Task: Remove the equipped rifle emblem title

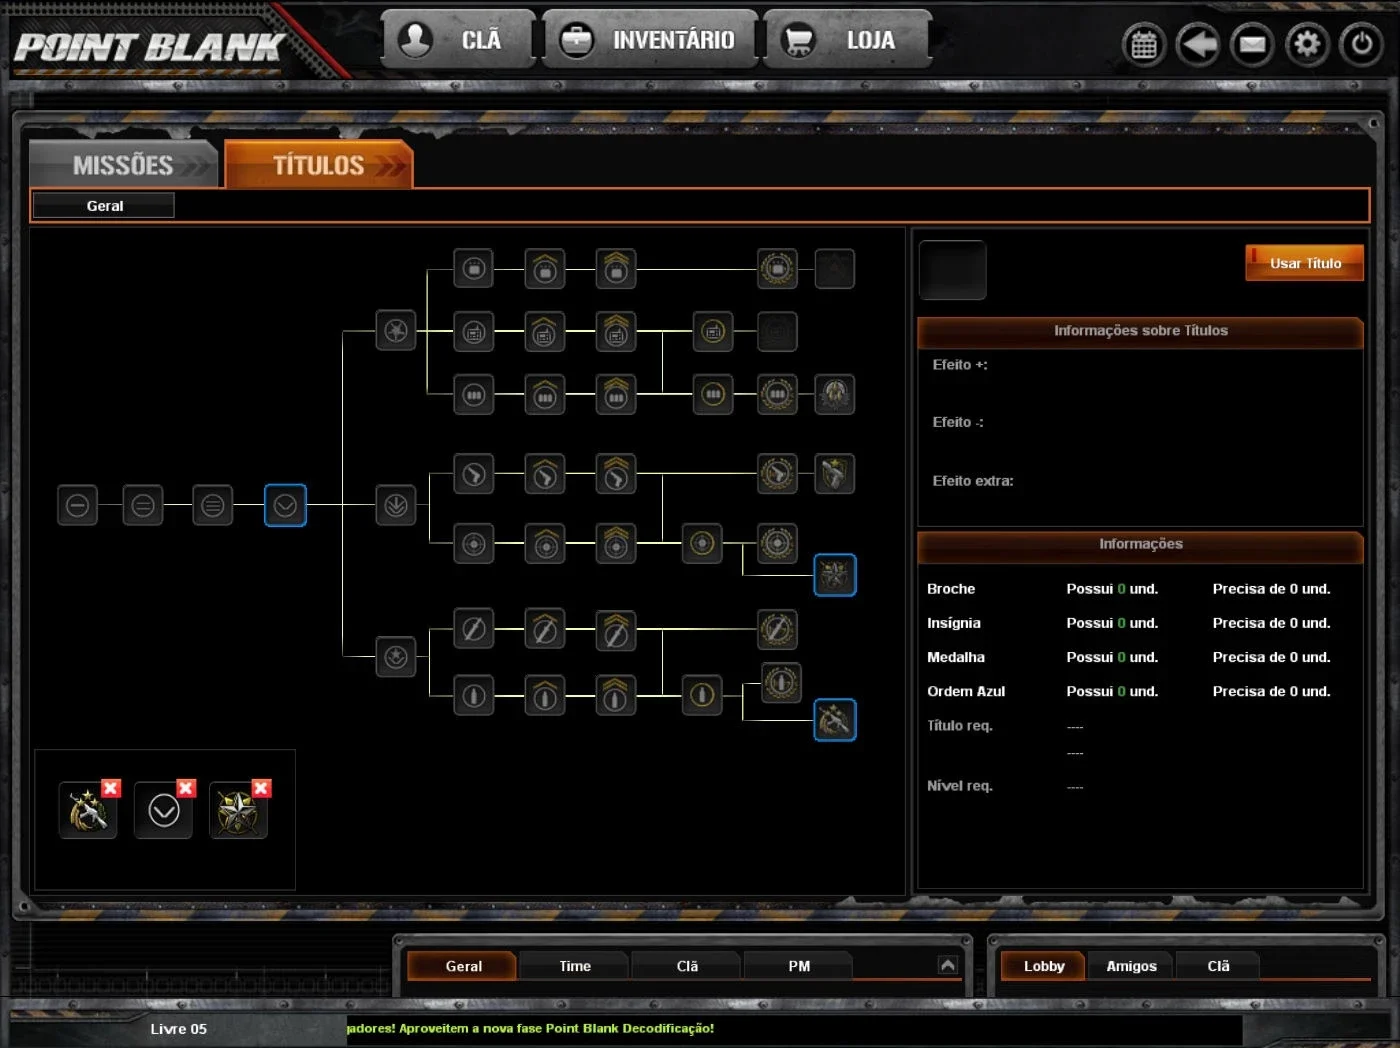Action: coord(111,788)
